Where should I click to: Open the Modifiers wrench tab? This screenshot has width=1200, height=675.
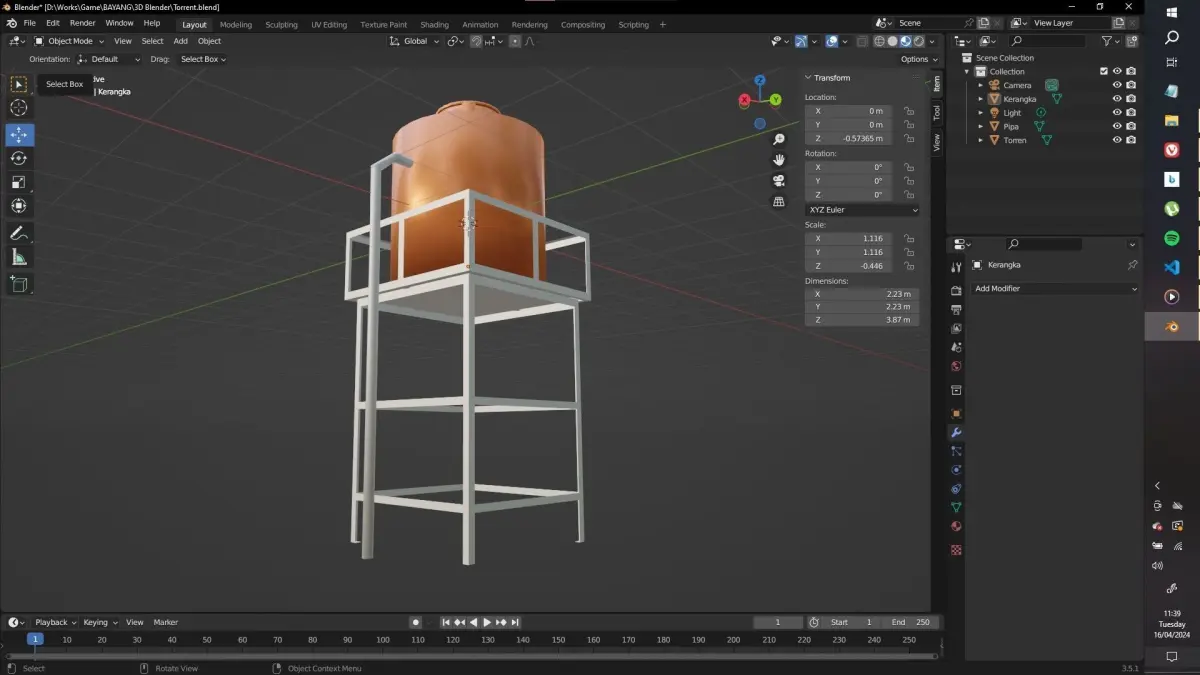click(956, 433)
